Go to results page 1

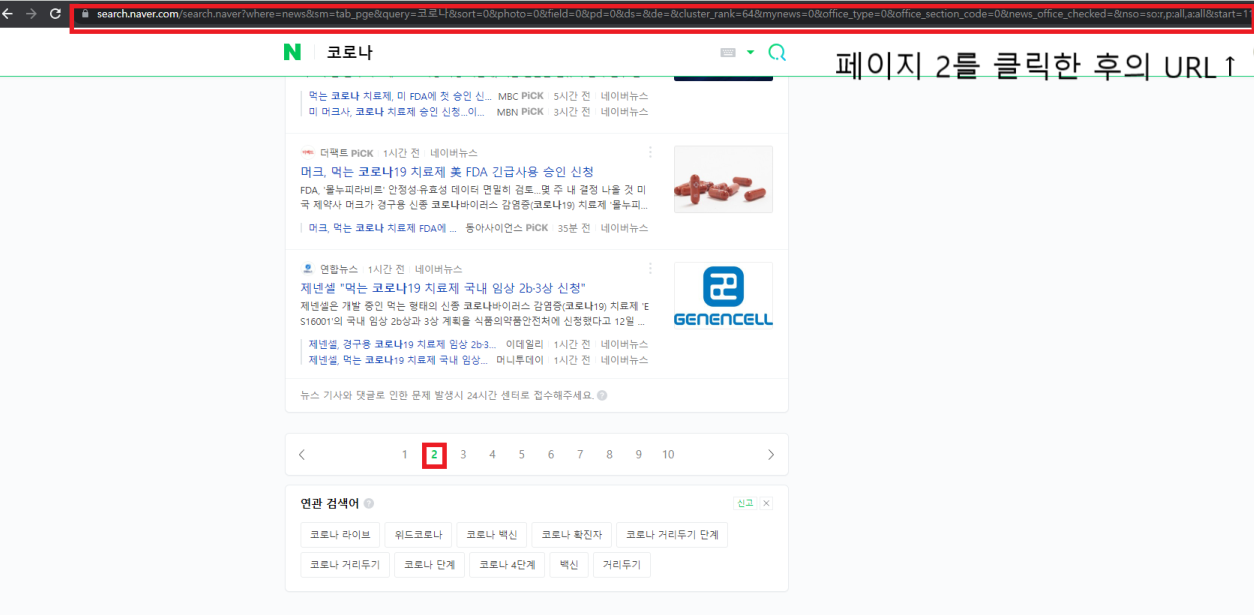[x=405, y=454]
